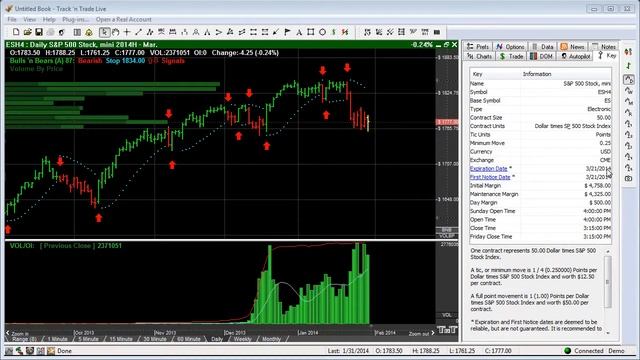
Task: Select the 1 Minute timeframe tab
Action: click(x=57, y=339)
